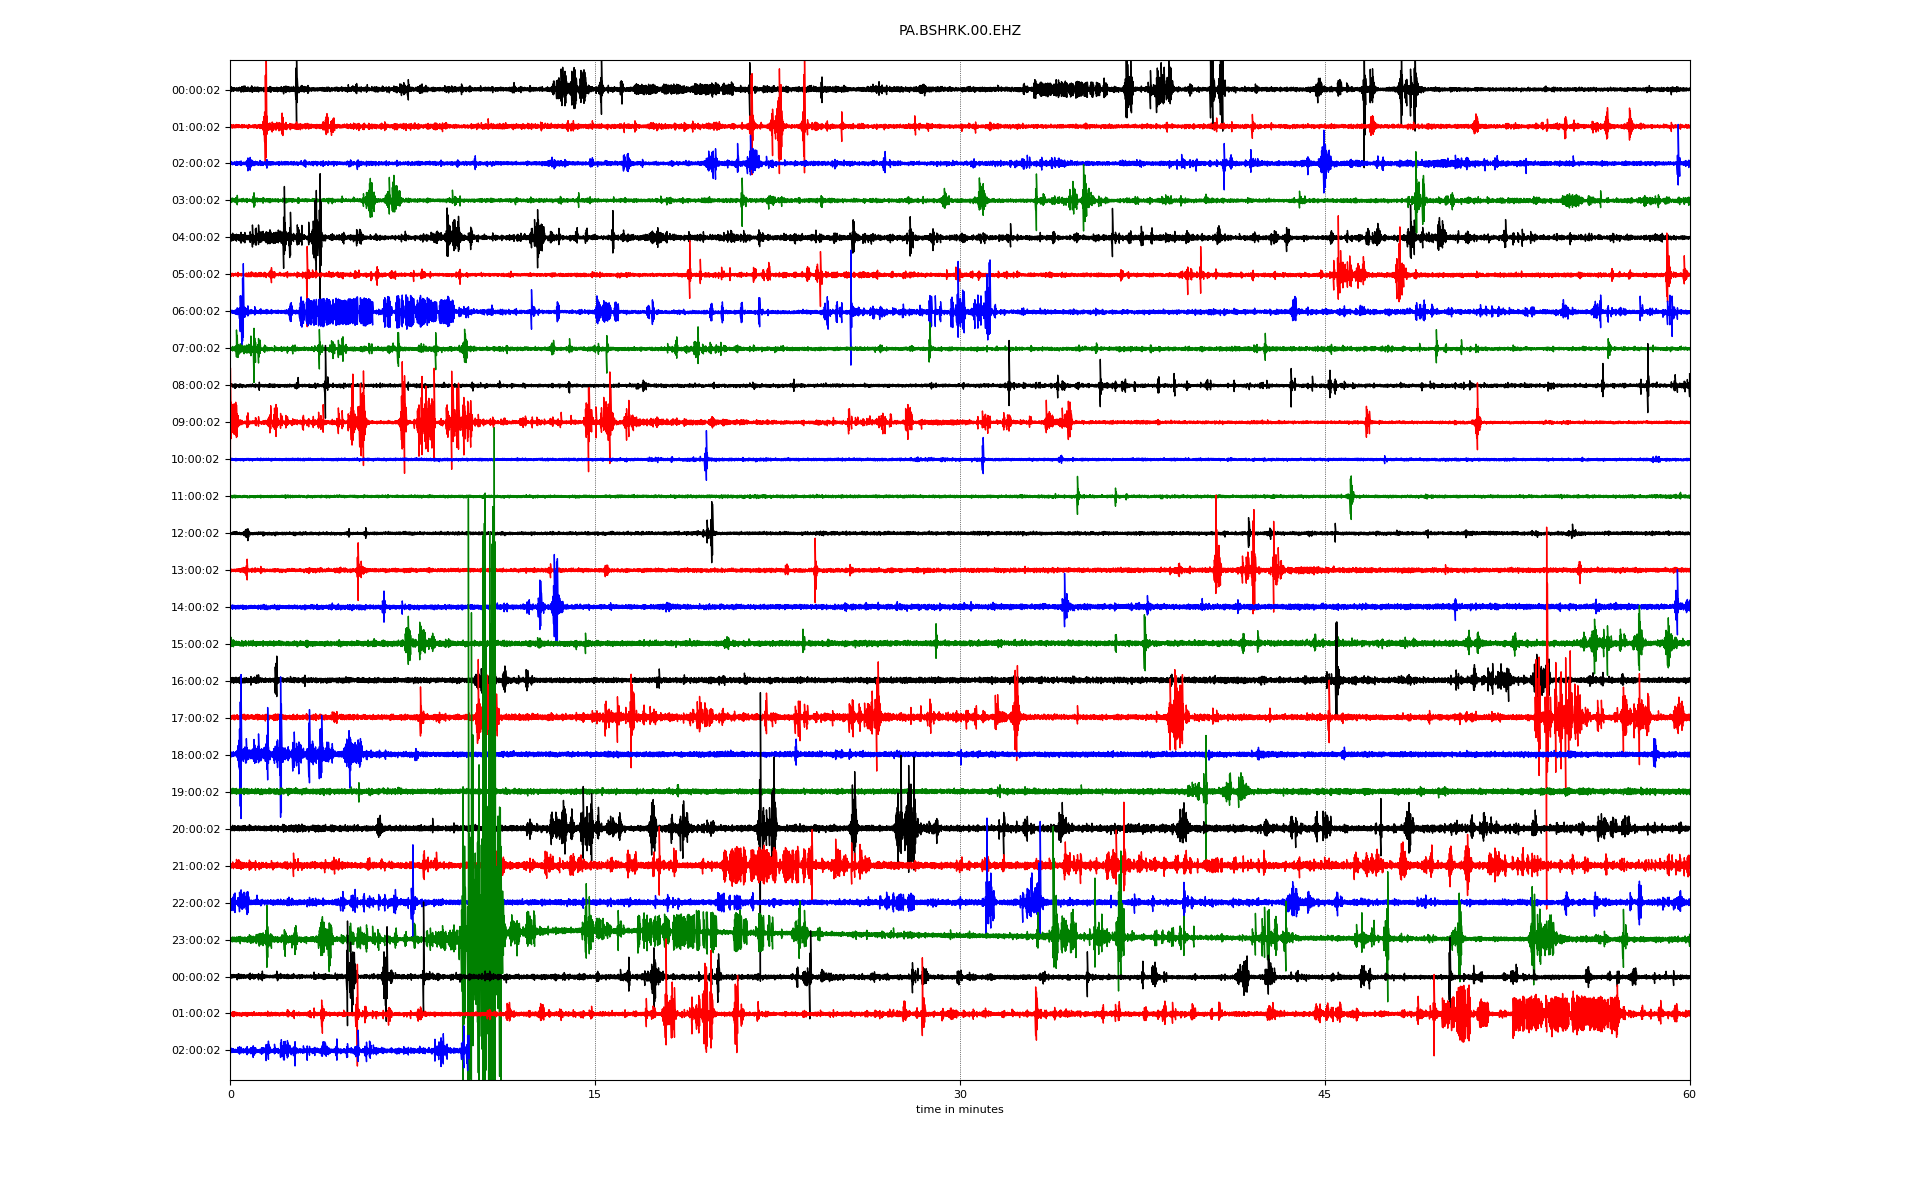The image size is (1920, 1200).
Task: Select the 16:00:02 row time label
Action: 196,682
